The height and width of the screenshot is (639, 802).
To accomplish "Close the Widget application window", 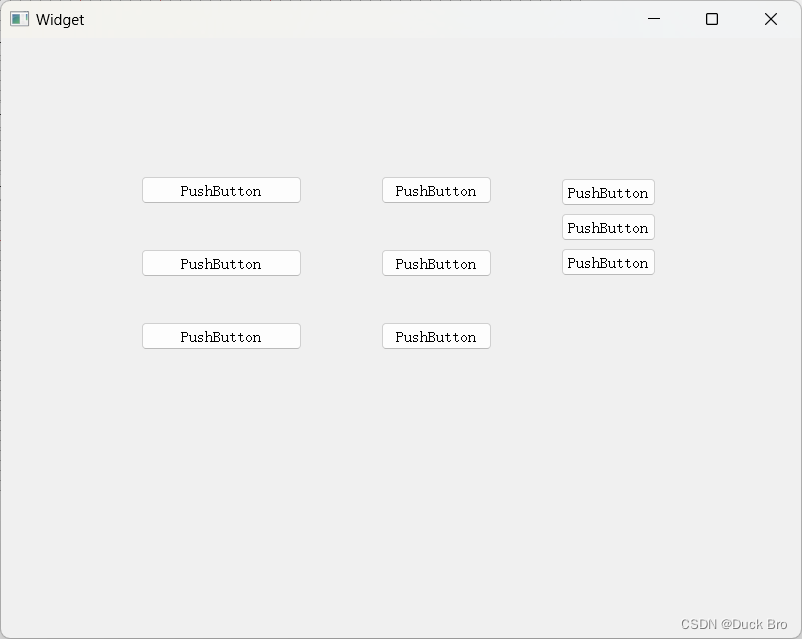I will click(x=770, y=19).
